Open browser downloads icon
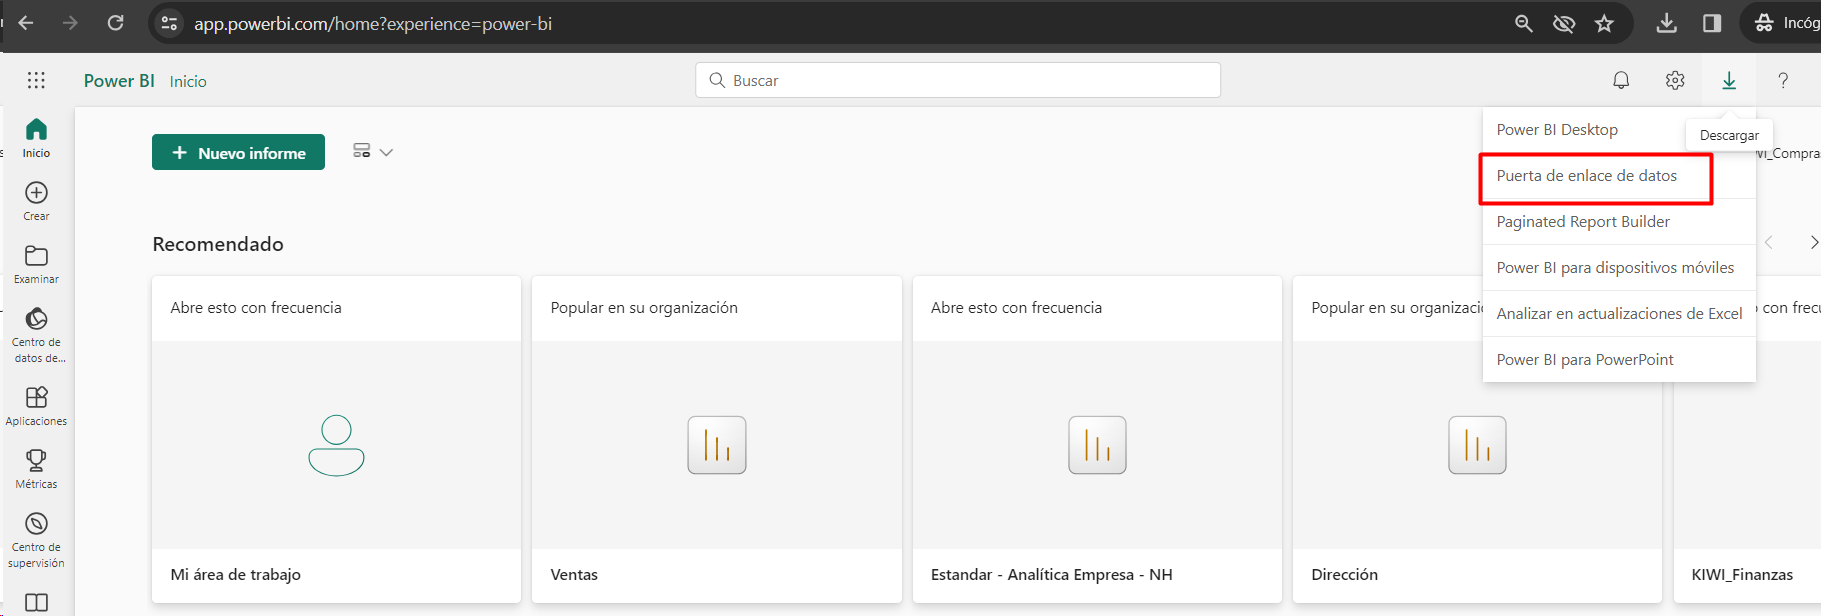 1666,23
